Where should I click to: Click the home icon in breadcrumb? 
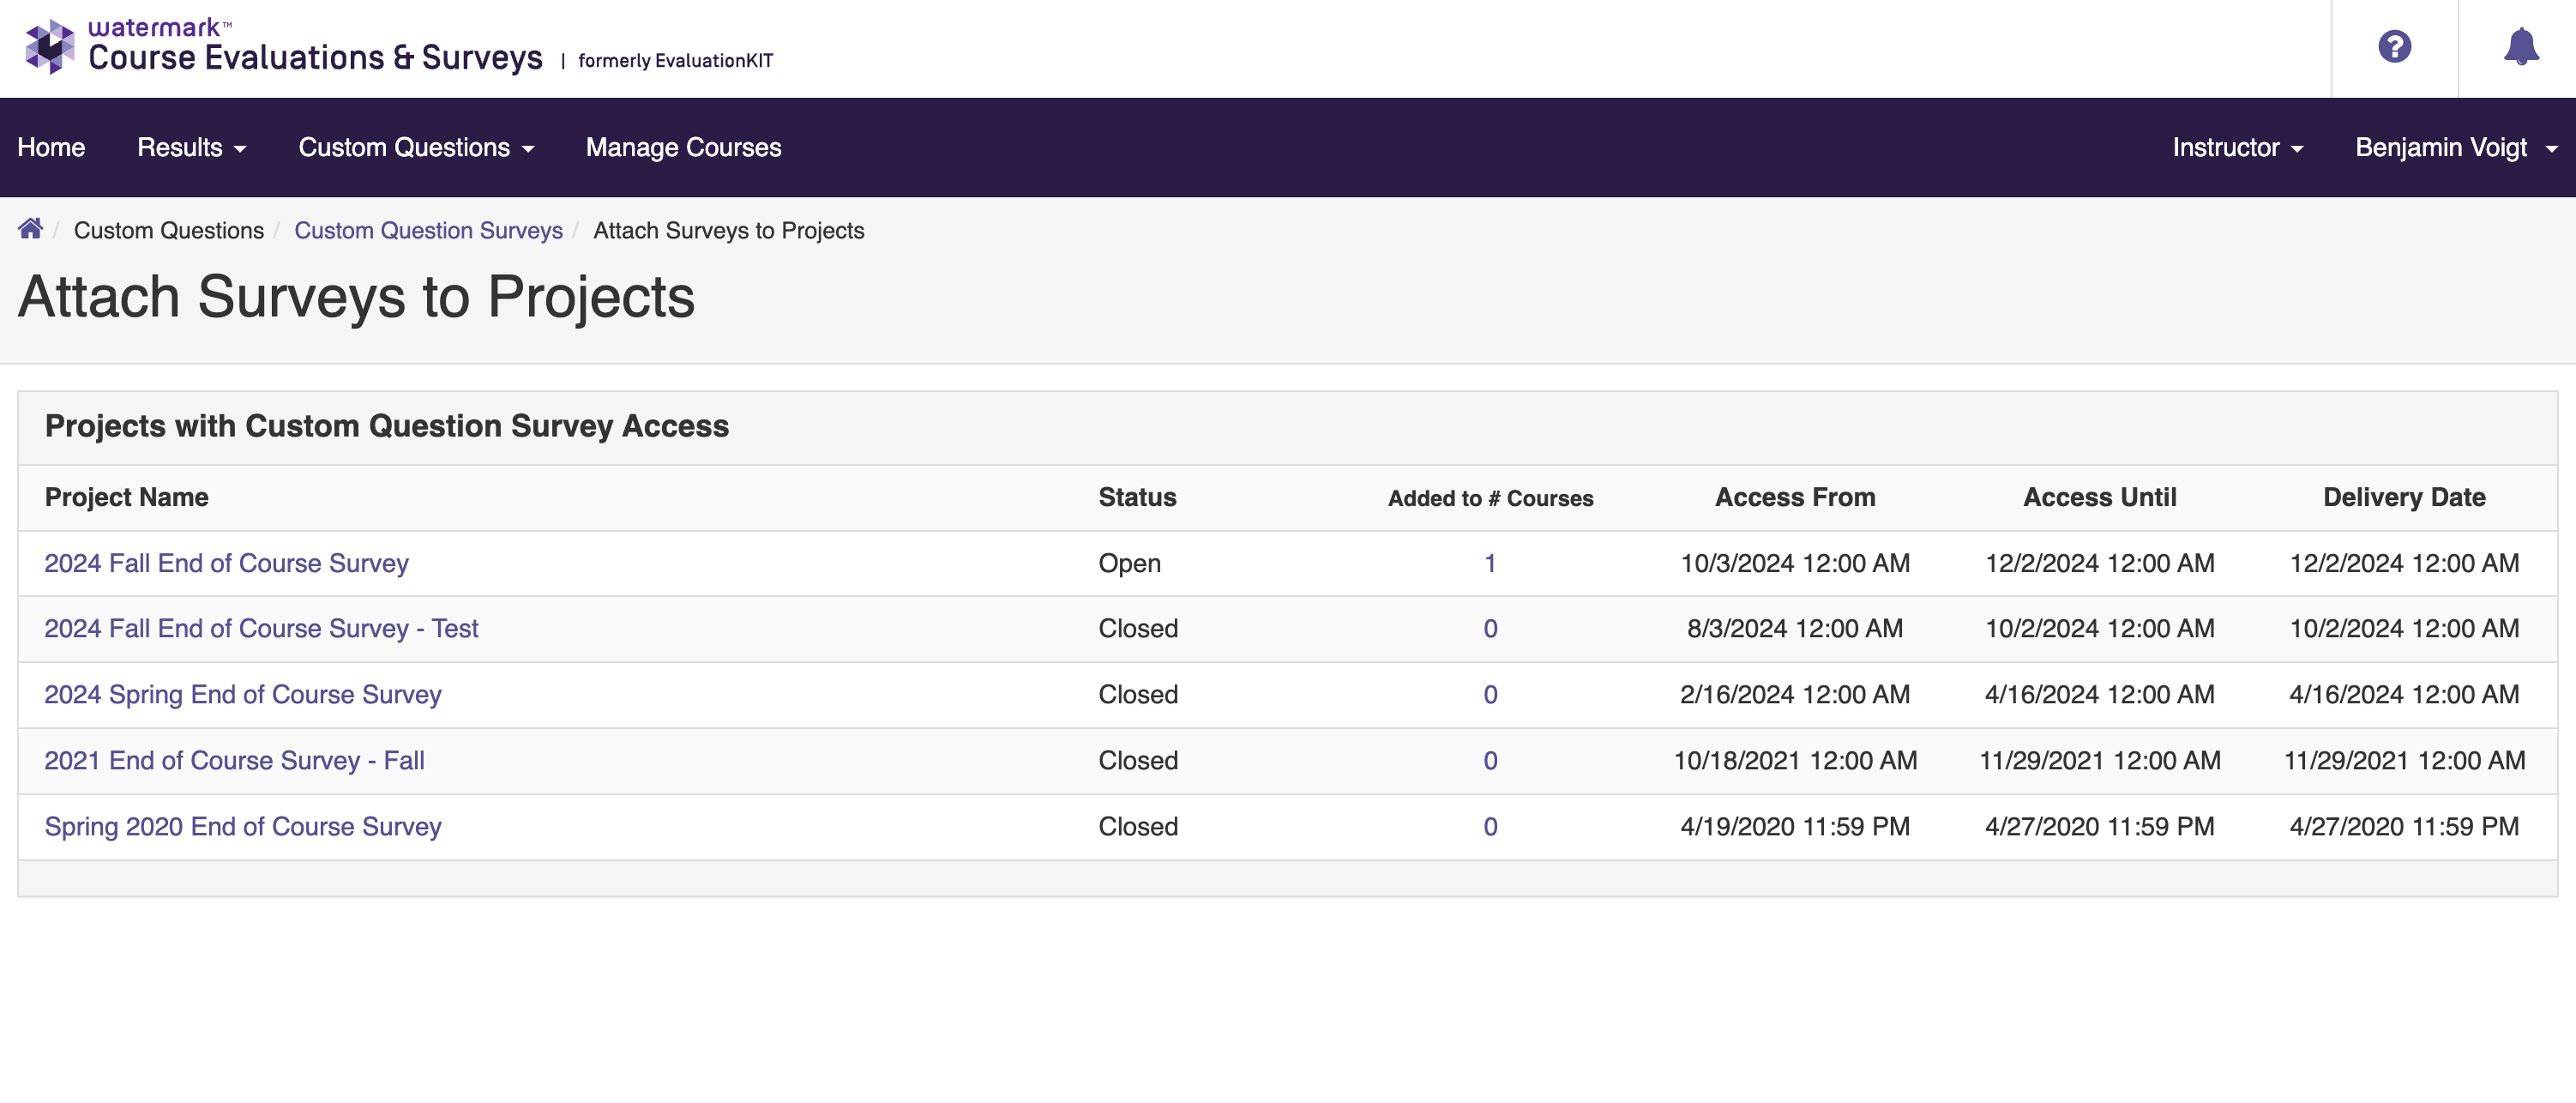(30, 229)
